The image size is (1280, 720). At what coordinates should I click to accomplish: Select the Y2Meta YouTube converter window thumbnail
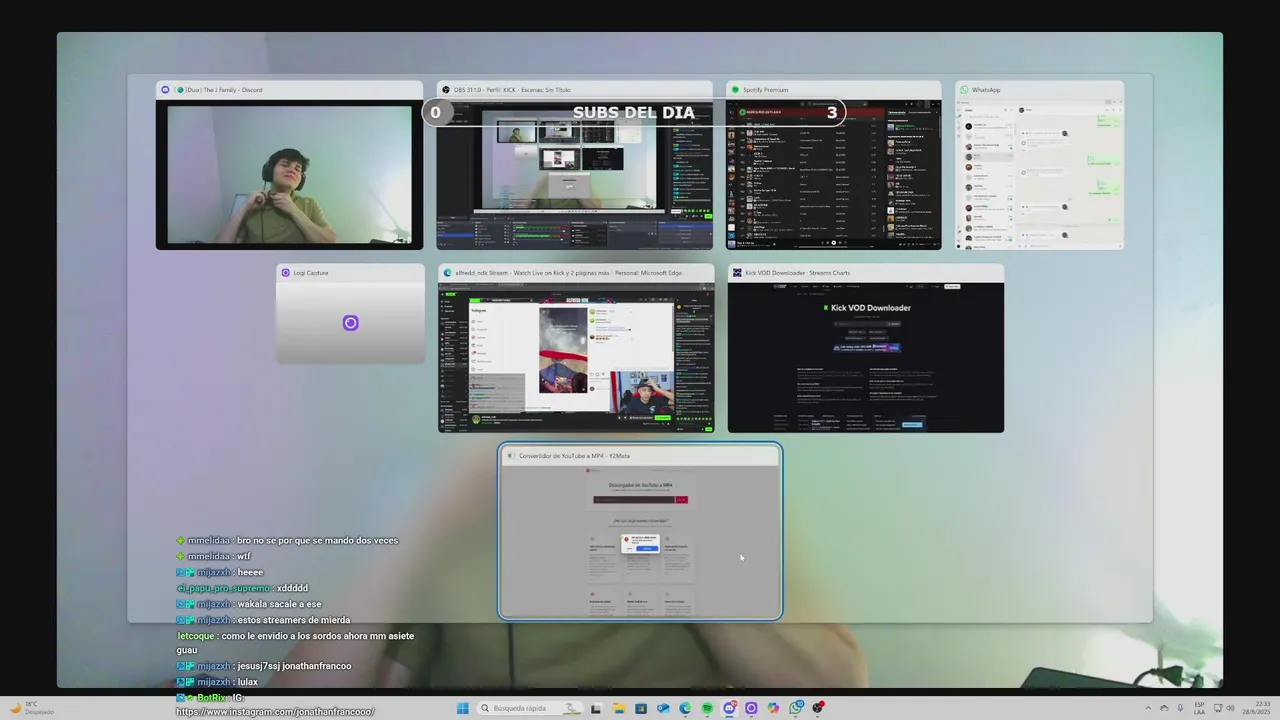640,532
